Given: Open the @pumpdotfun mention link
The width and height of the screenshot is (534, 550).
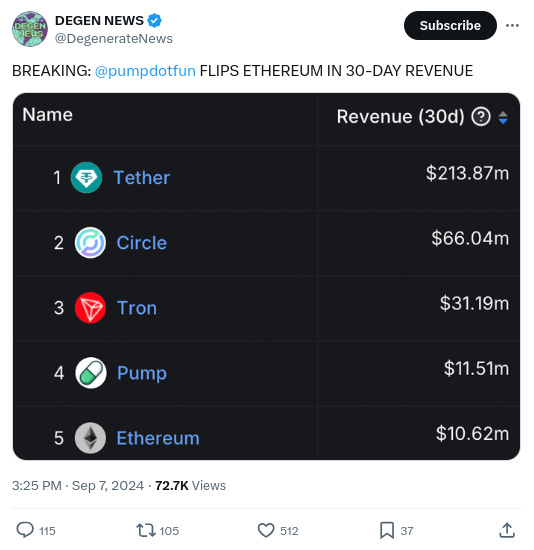Looking at the screenshot, I should [145, 71].
